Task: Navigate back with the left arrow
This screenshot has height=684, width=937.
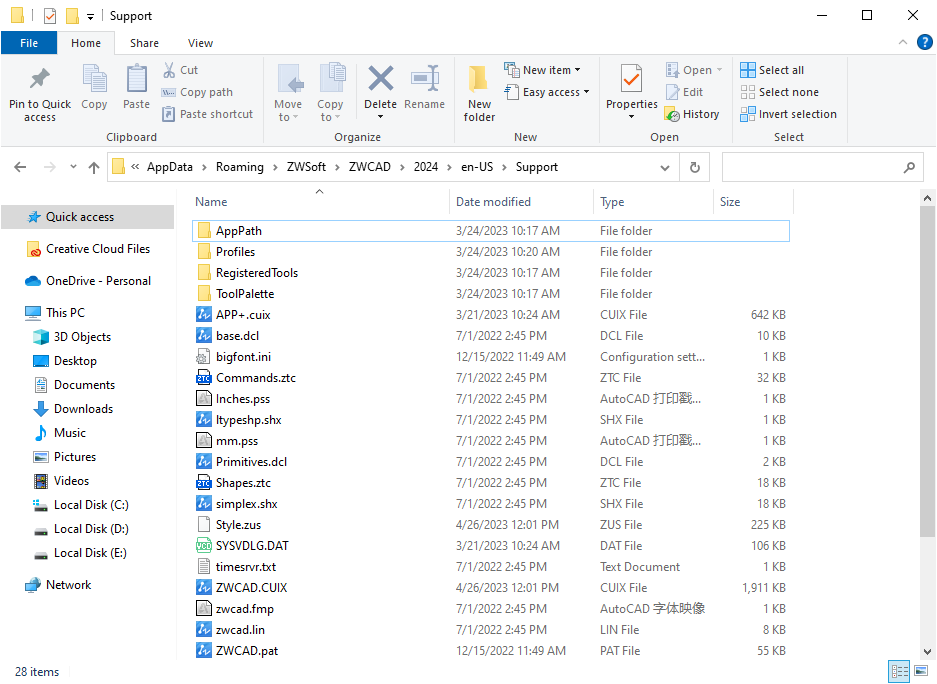Action: (20, 167)
